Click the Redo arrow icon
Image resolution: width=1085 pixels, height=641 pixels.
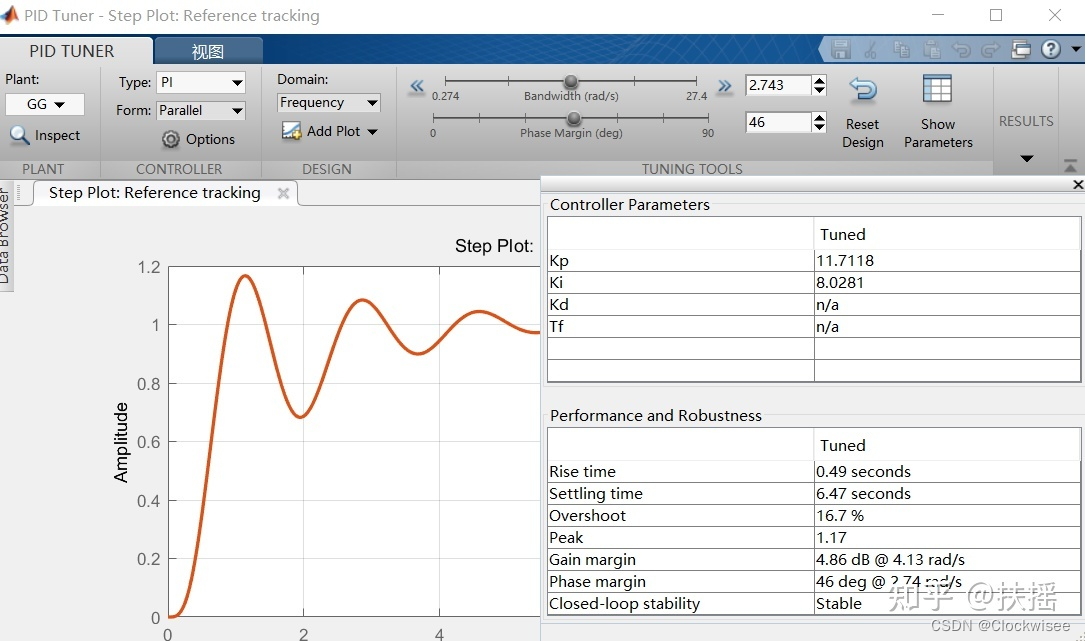(x=991, y=49)
